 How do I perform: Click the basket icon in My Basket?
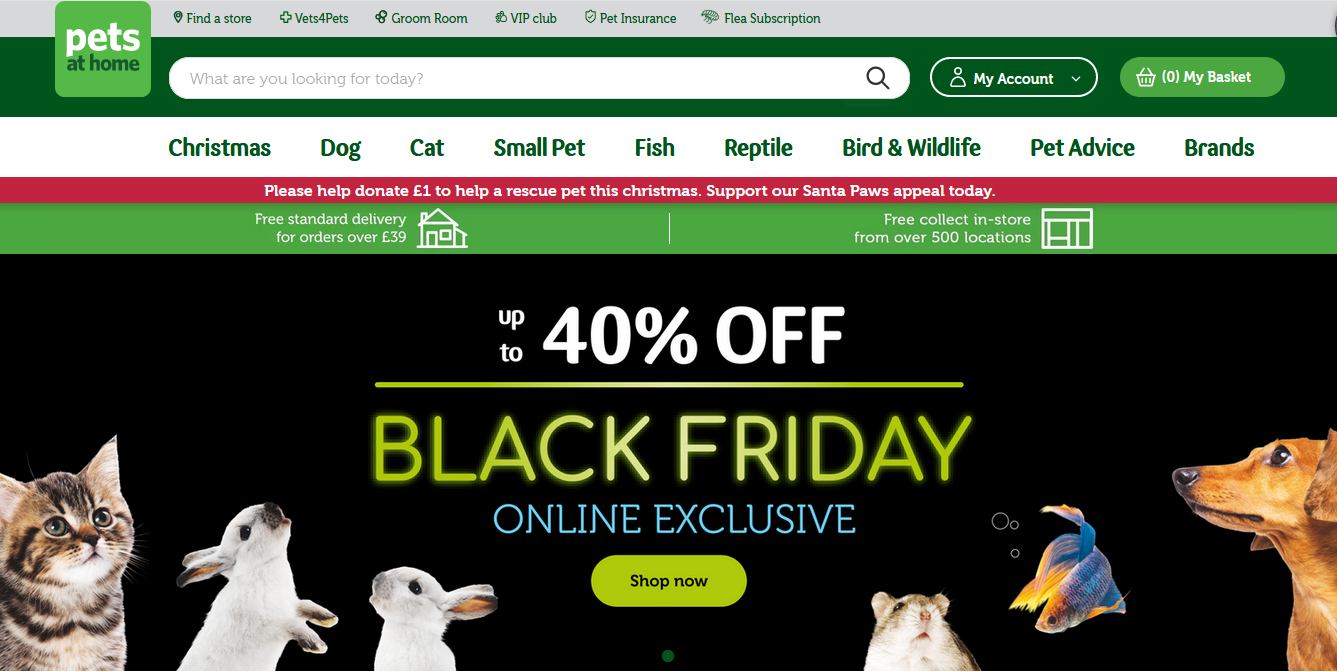pos(1146,77)
